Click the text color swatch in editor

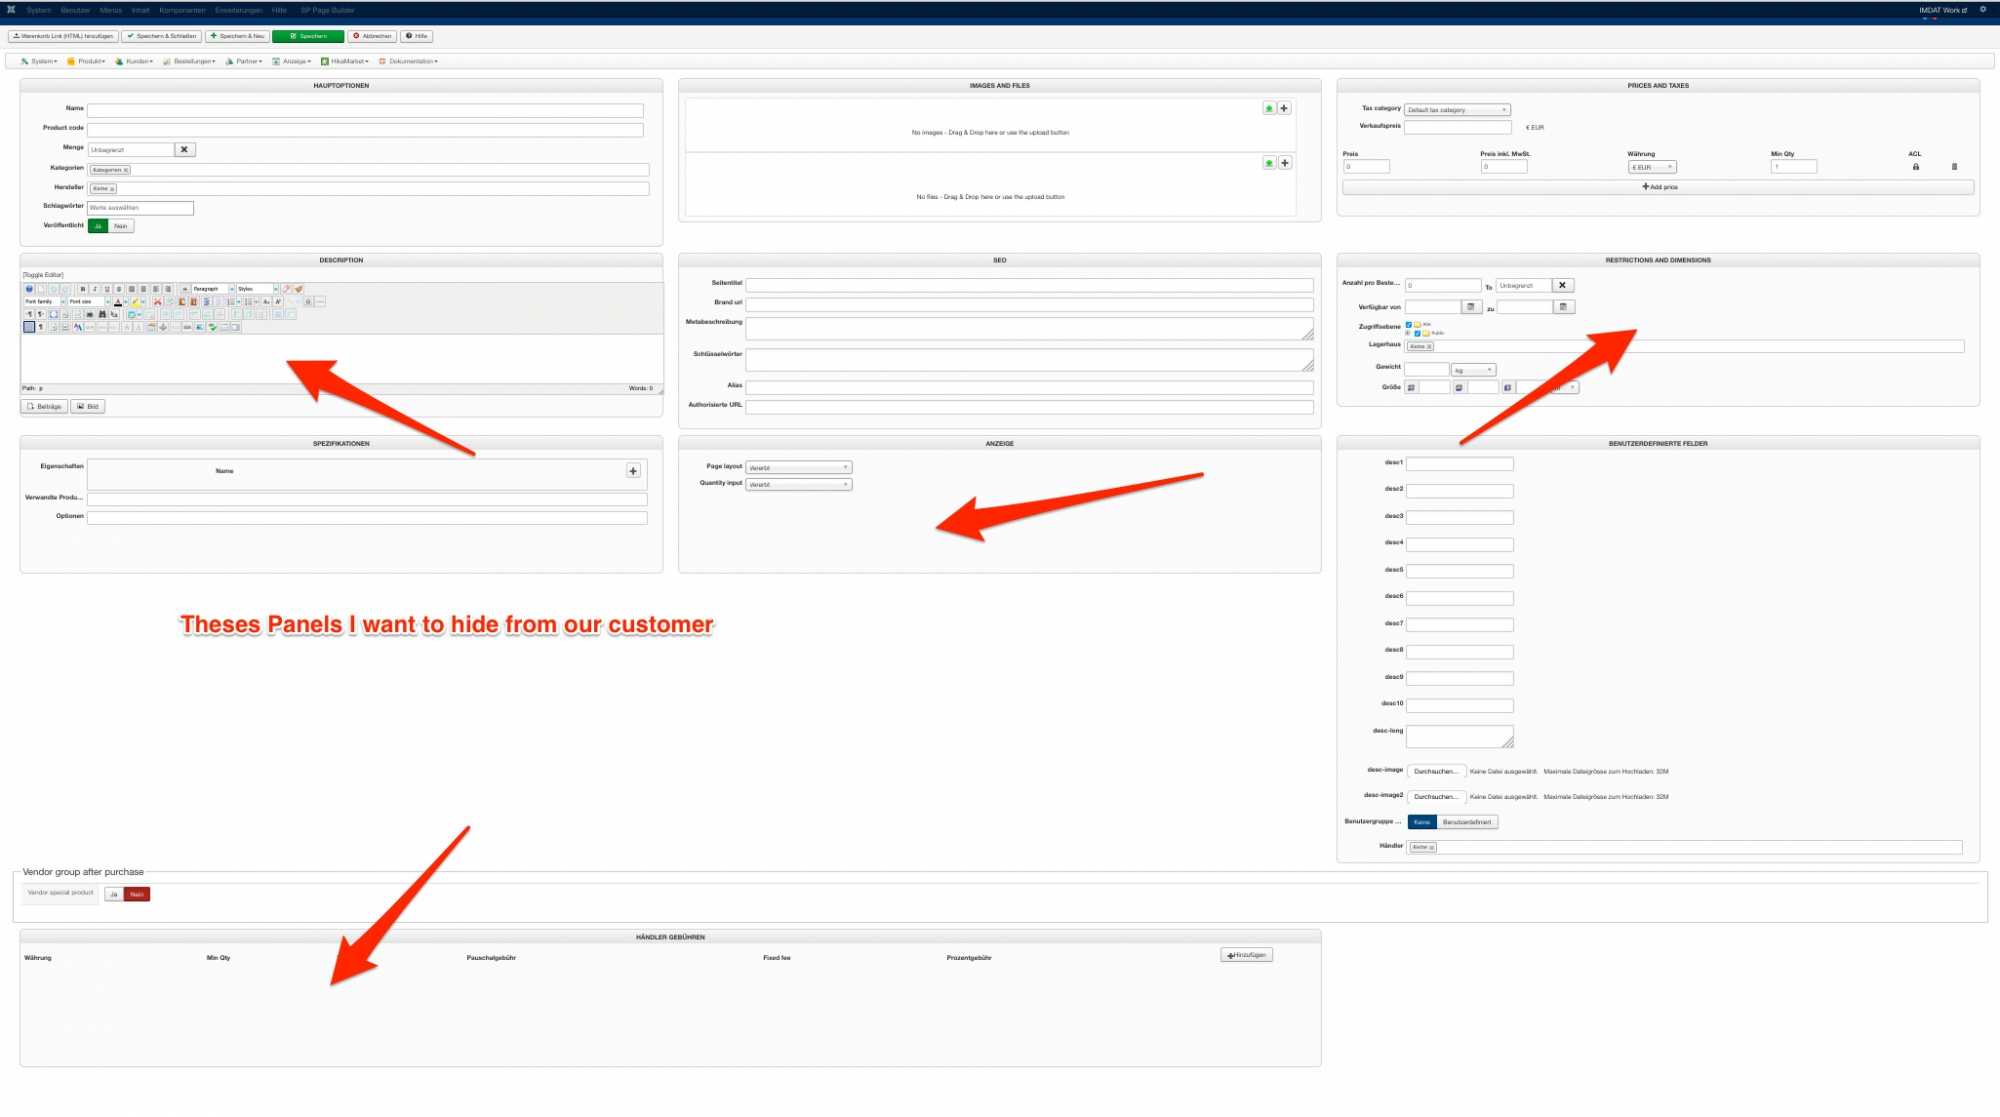[117, 302]
